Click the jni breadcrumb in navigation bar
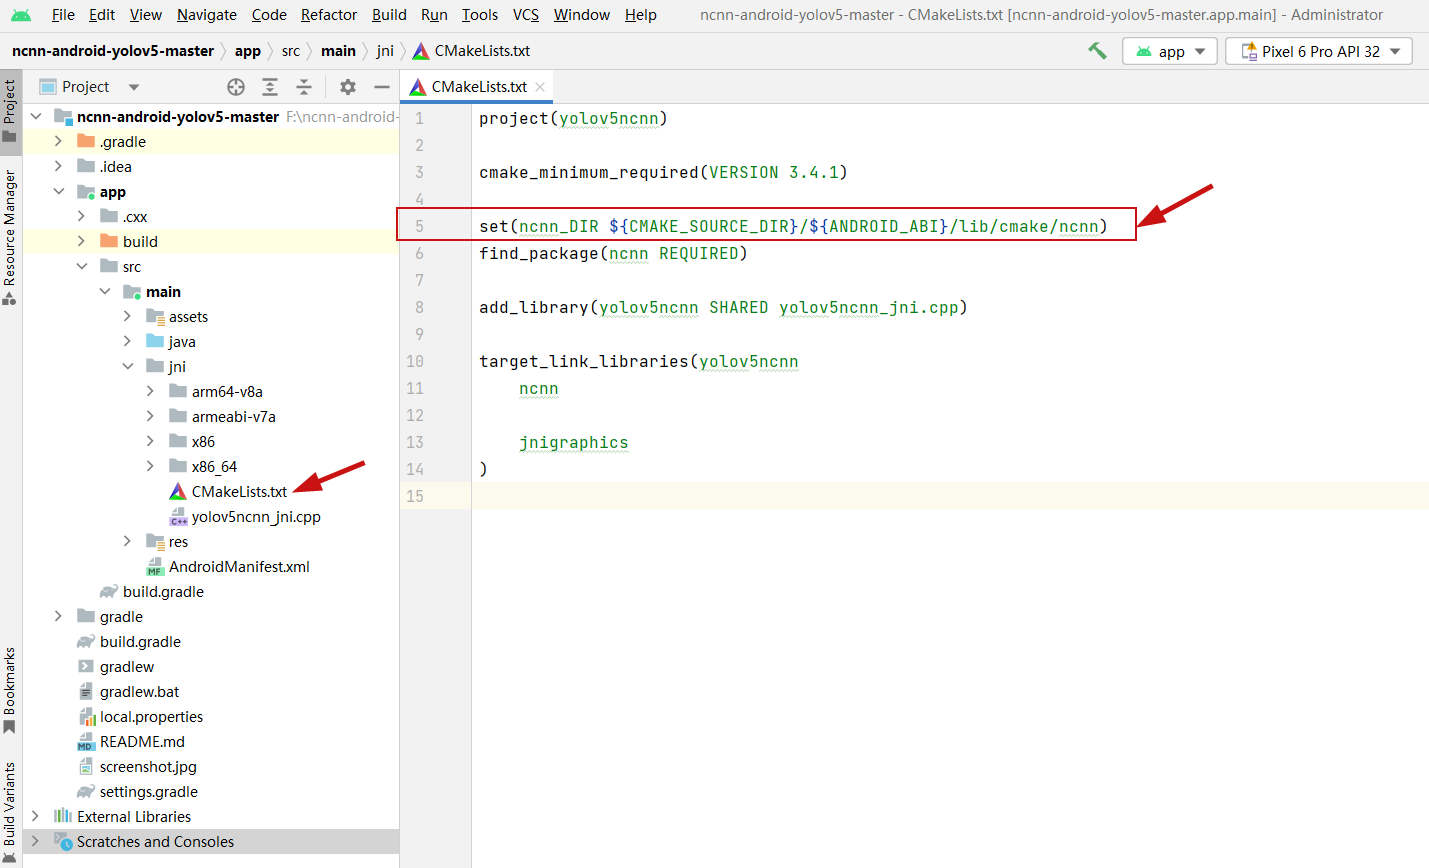 [385, 51]
